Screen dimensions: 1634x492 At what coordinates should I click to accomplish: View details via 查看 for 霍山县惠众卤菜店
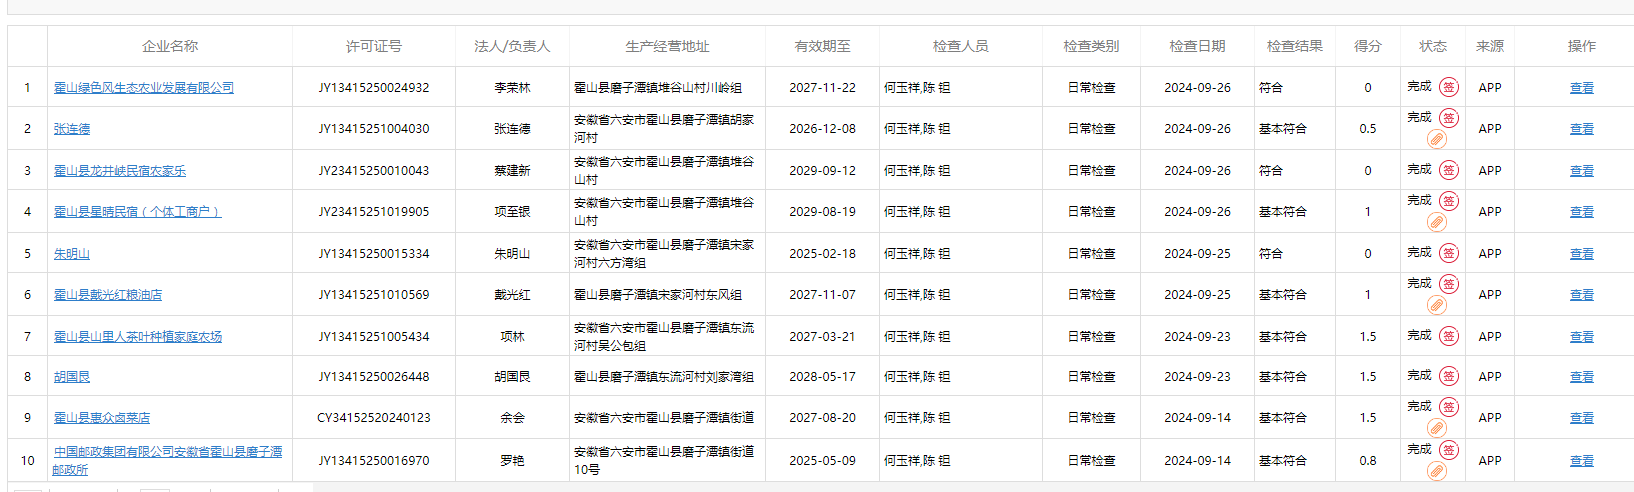coord(1581,418)
